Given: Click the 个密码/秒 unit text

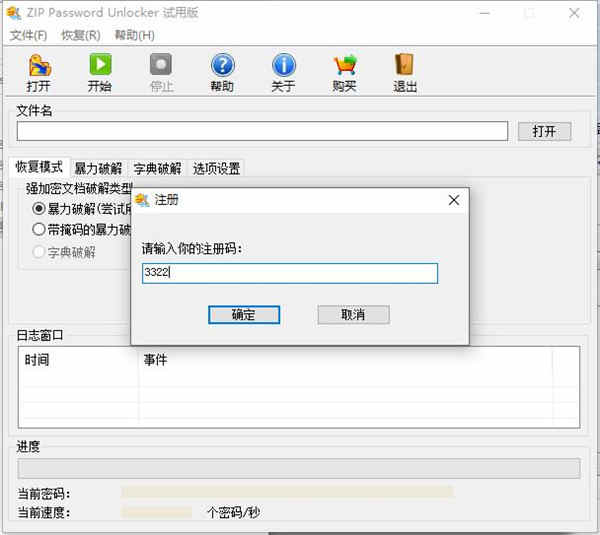Looking at the screenshot, I should pos(233,512).
